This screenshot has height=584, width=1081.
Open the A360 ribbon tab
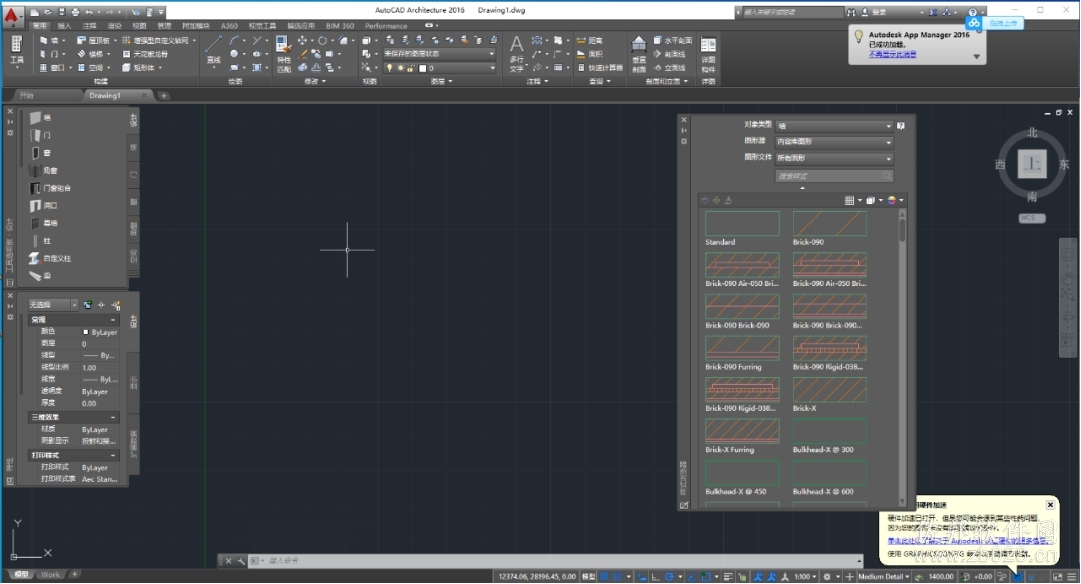[229, 26]
